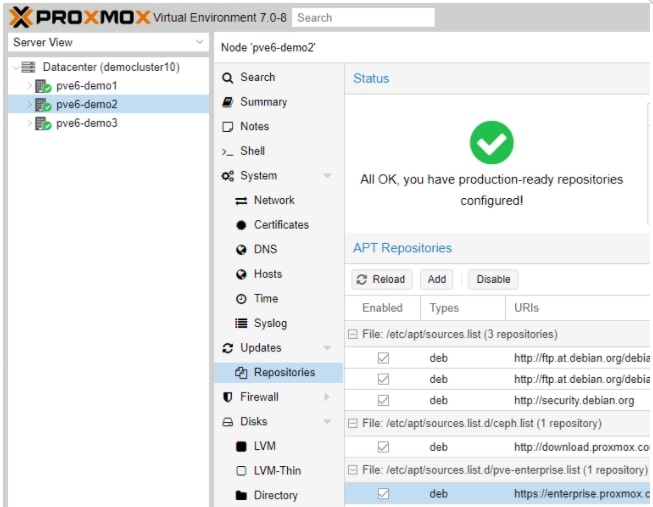Open the Server View dropdown
The width and height of the screenshot is (653, 507).
199,42
